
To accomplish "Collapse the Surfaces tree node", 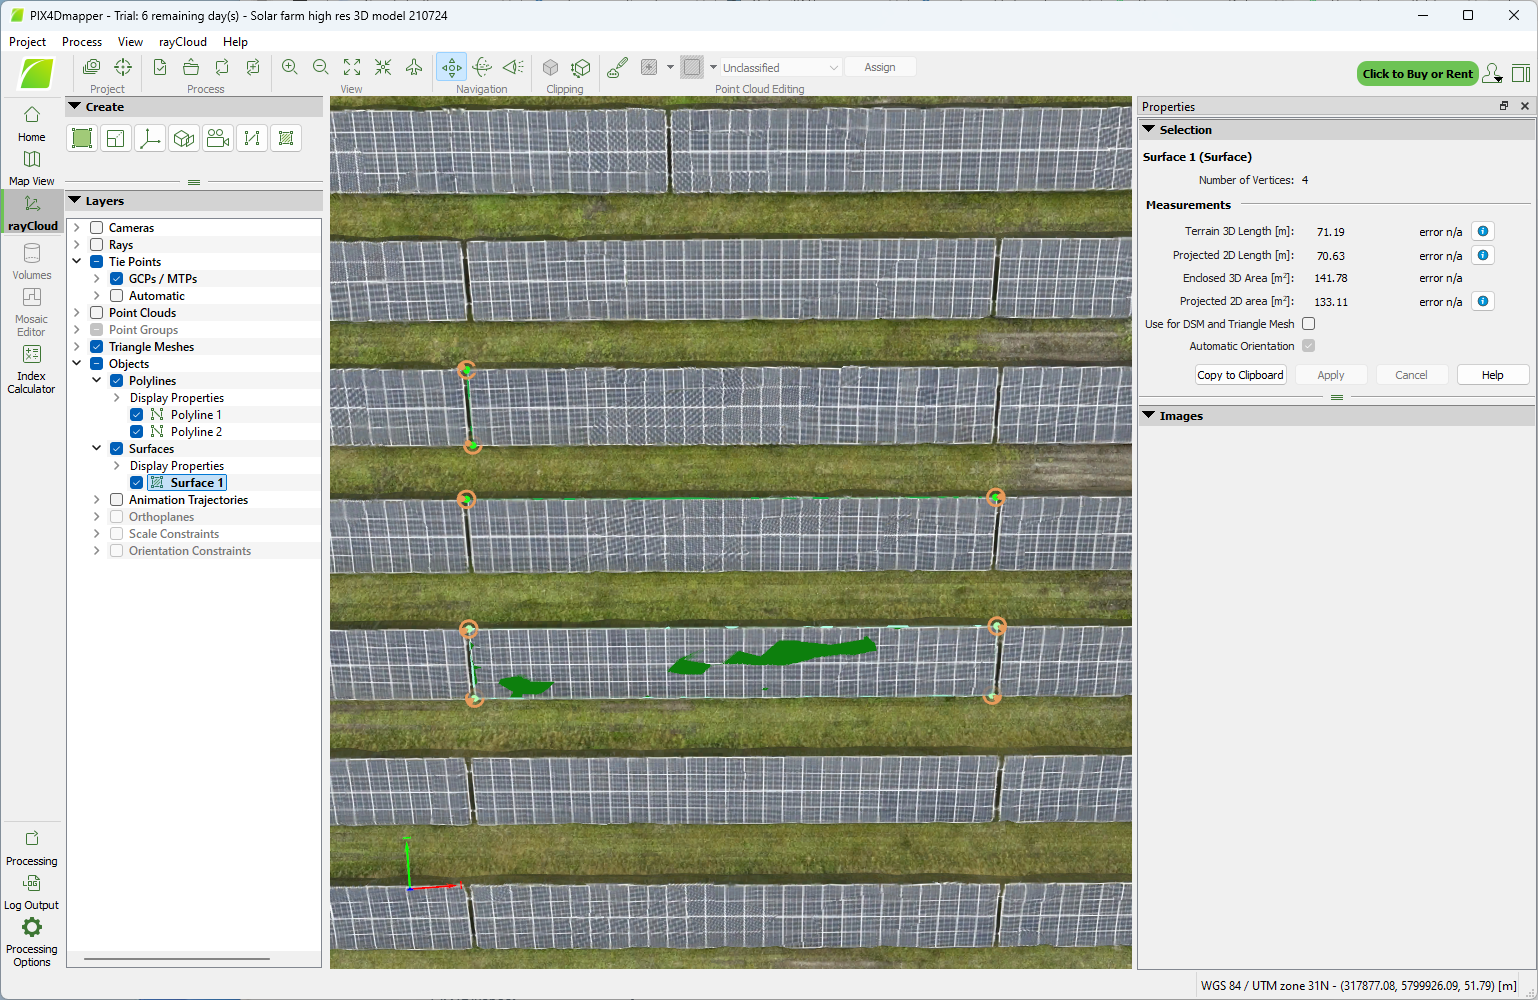I will 97,449.
